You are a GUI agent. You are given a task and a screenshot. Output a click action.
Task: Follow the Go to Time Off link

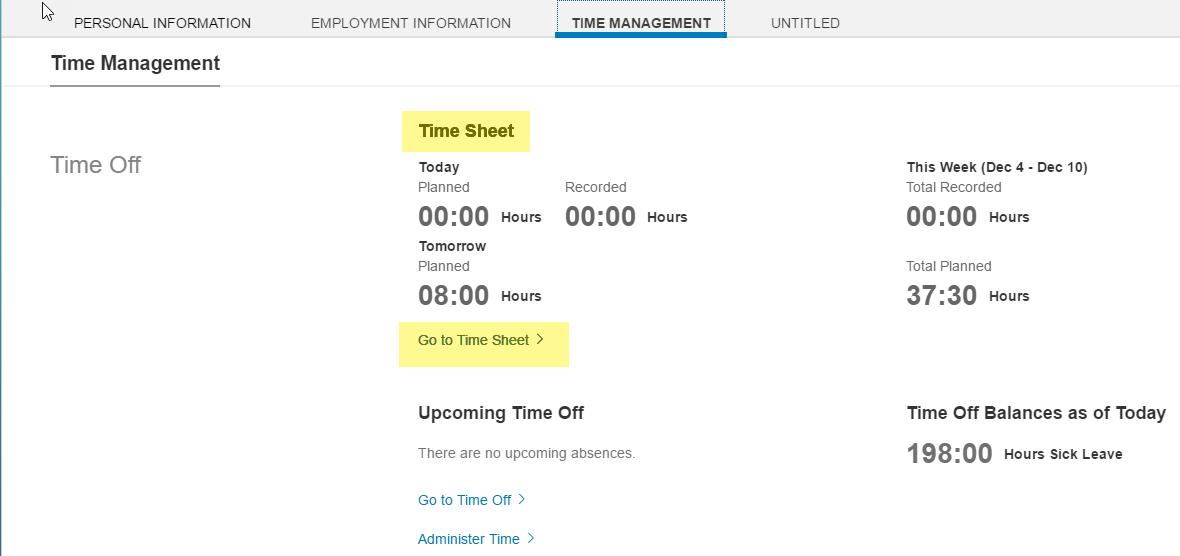click(x=464, y=500)
